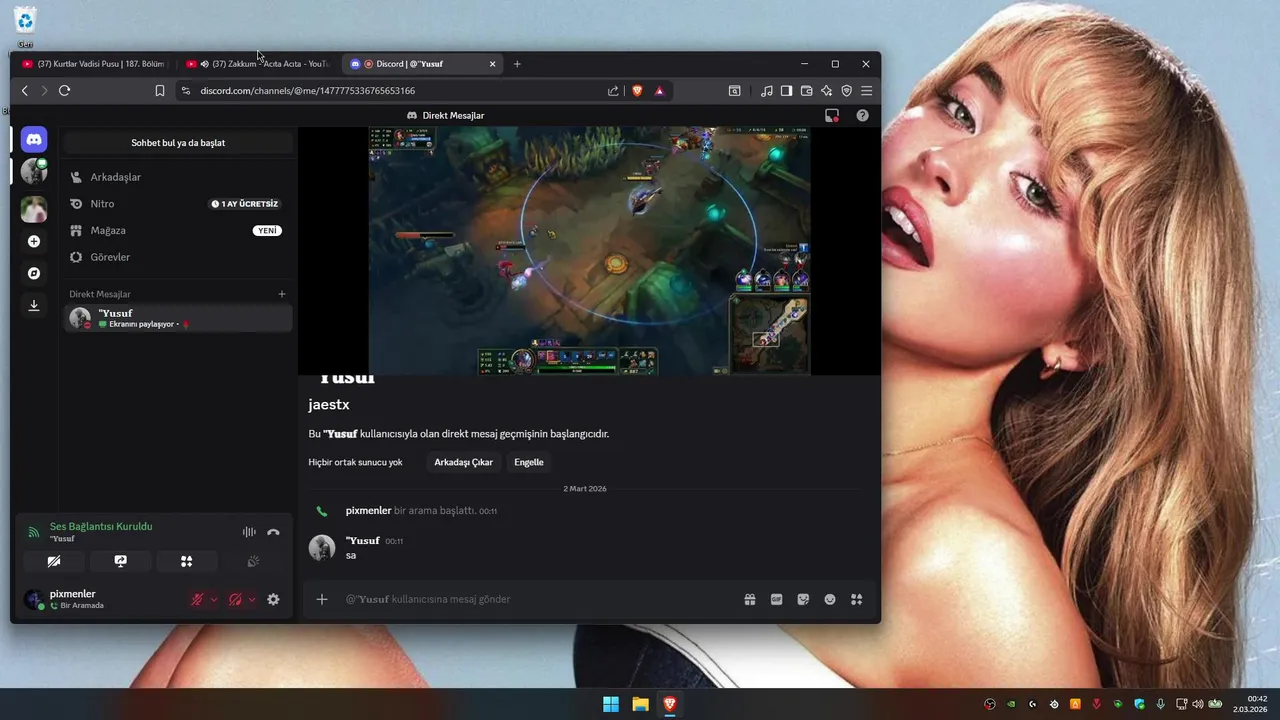Reload the Discord page
This screenshot has height=720, width=1280.
pos(64,91)
